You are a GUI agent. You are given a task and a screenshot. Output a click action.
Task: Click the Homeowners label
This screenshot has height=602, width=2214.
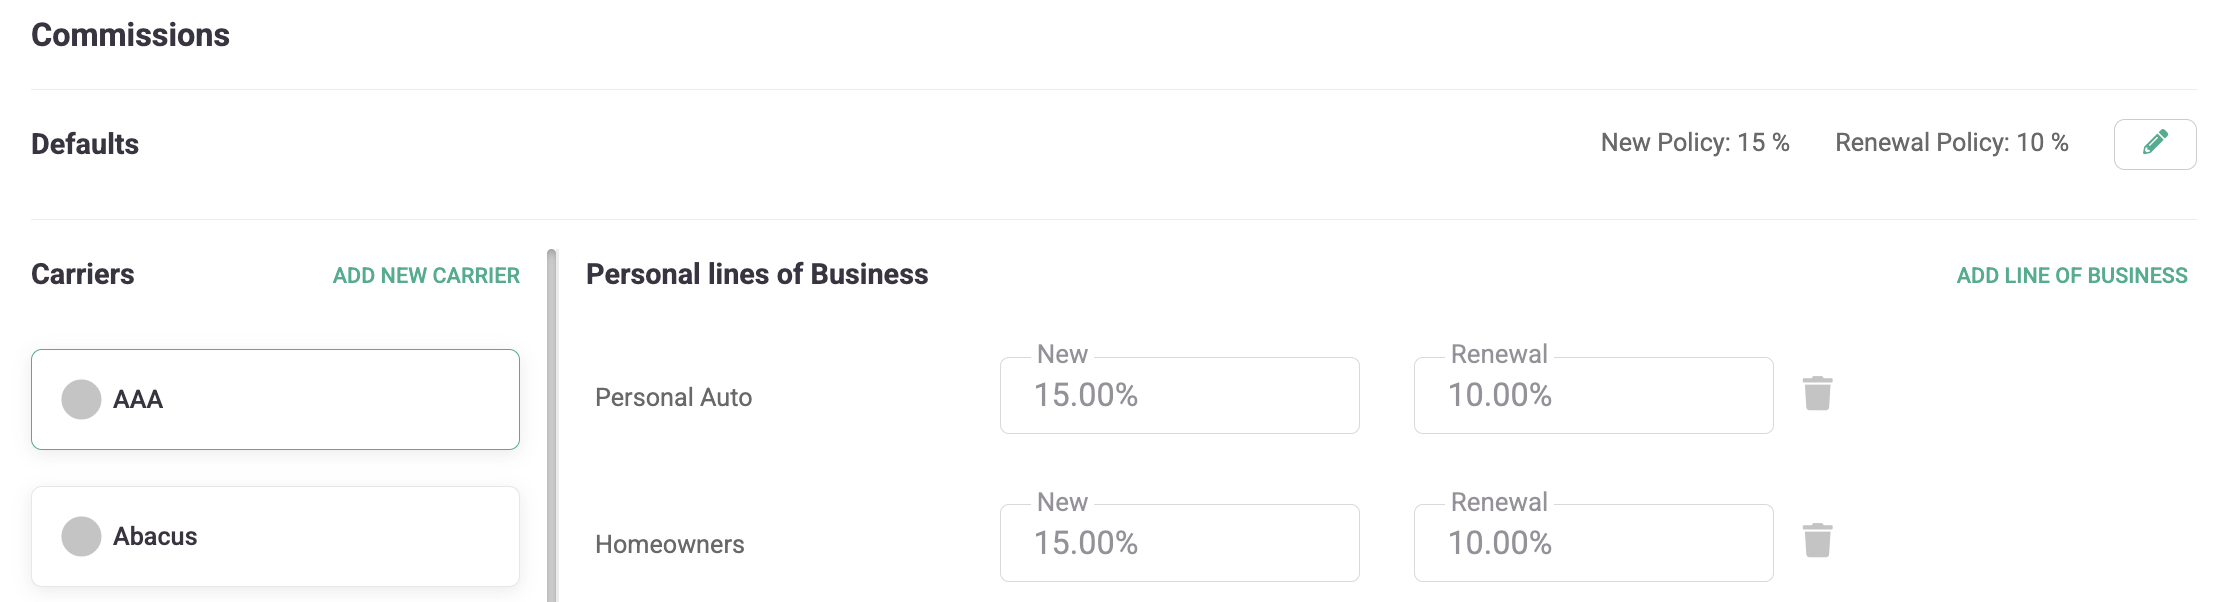(x=669, y=544)
